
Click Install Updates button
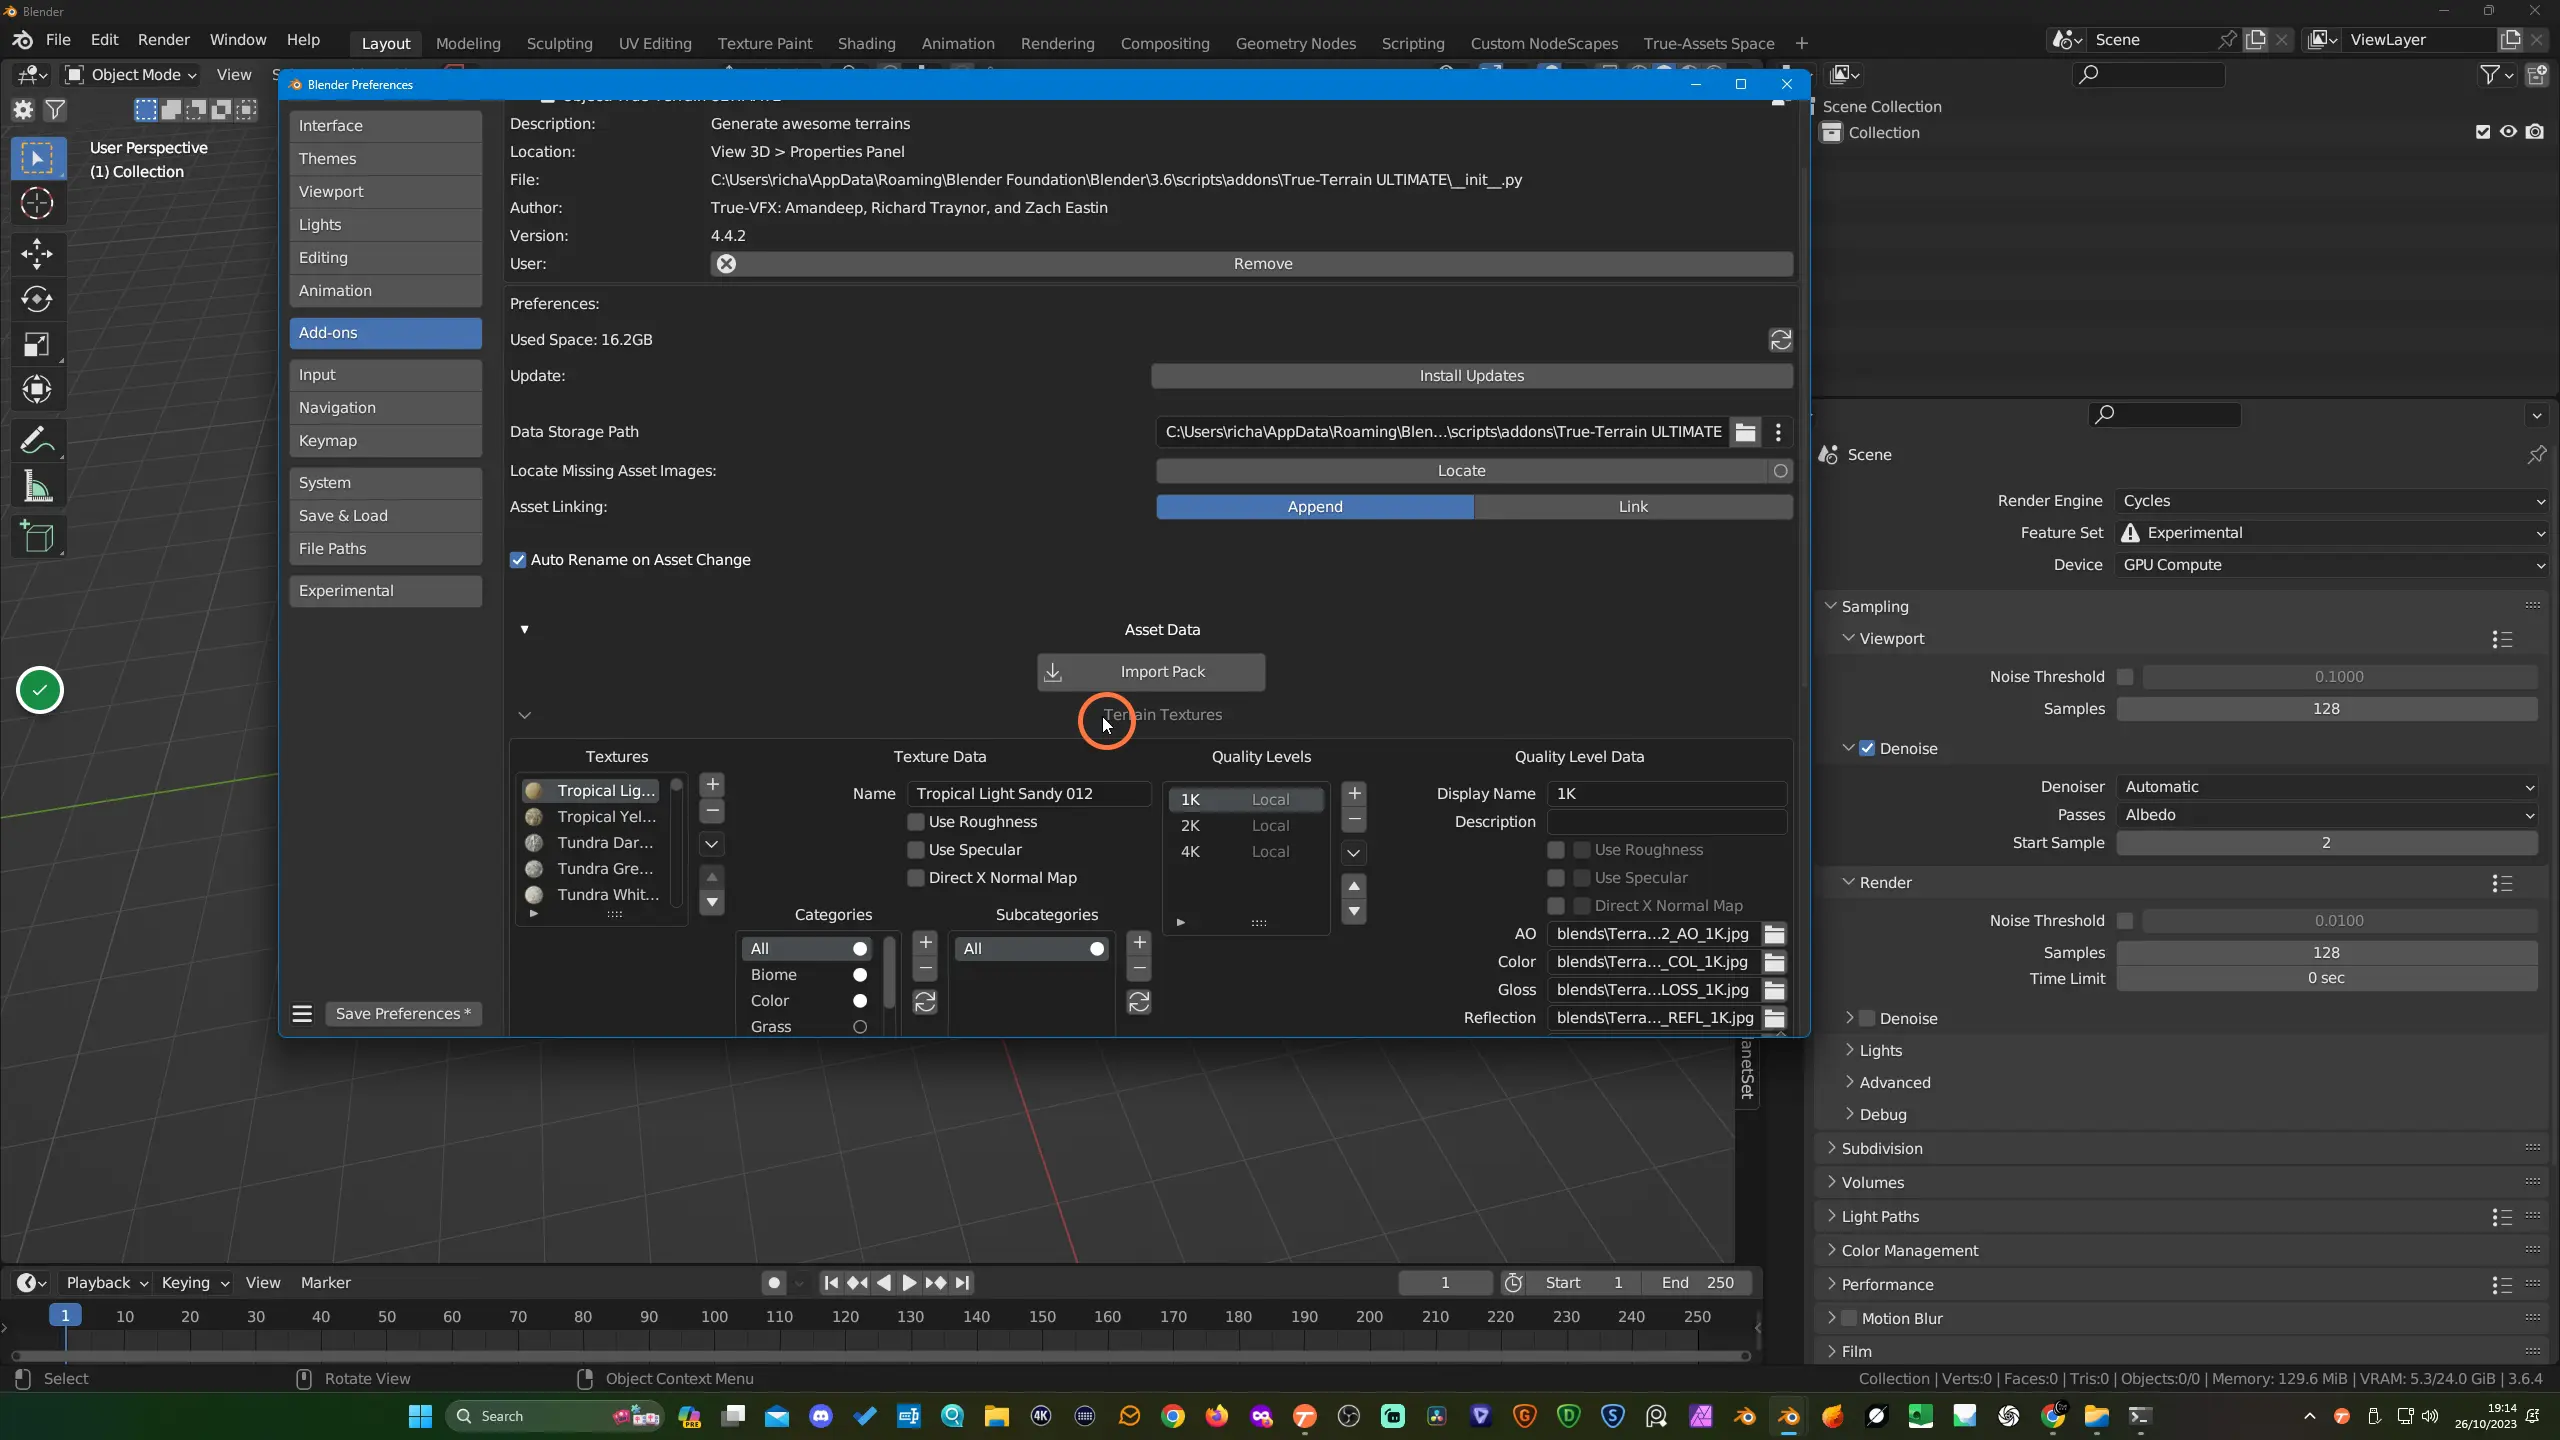tap(1471, 376)
